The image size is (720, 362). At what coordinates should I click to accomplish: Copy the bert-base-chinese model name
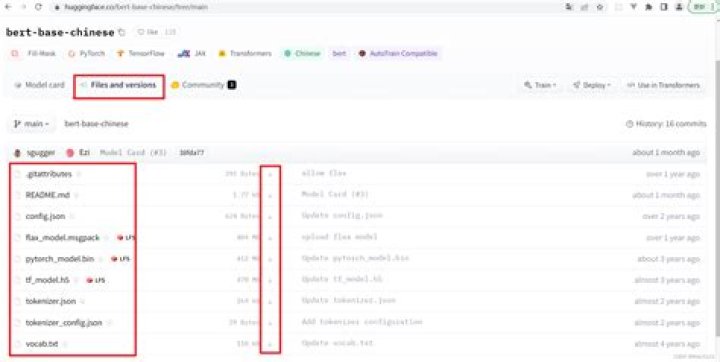coord(122,32)
